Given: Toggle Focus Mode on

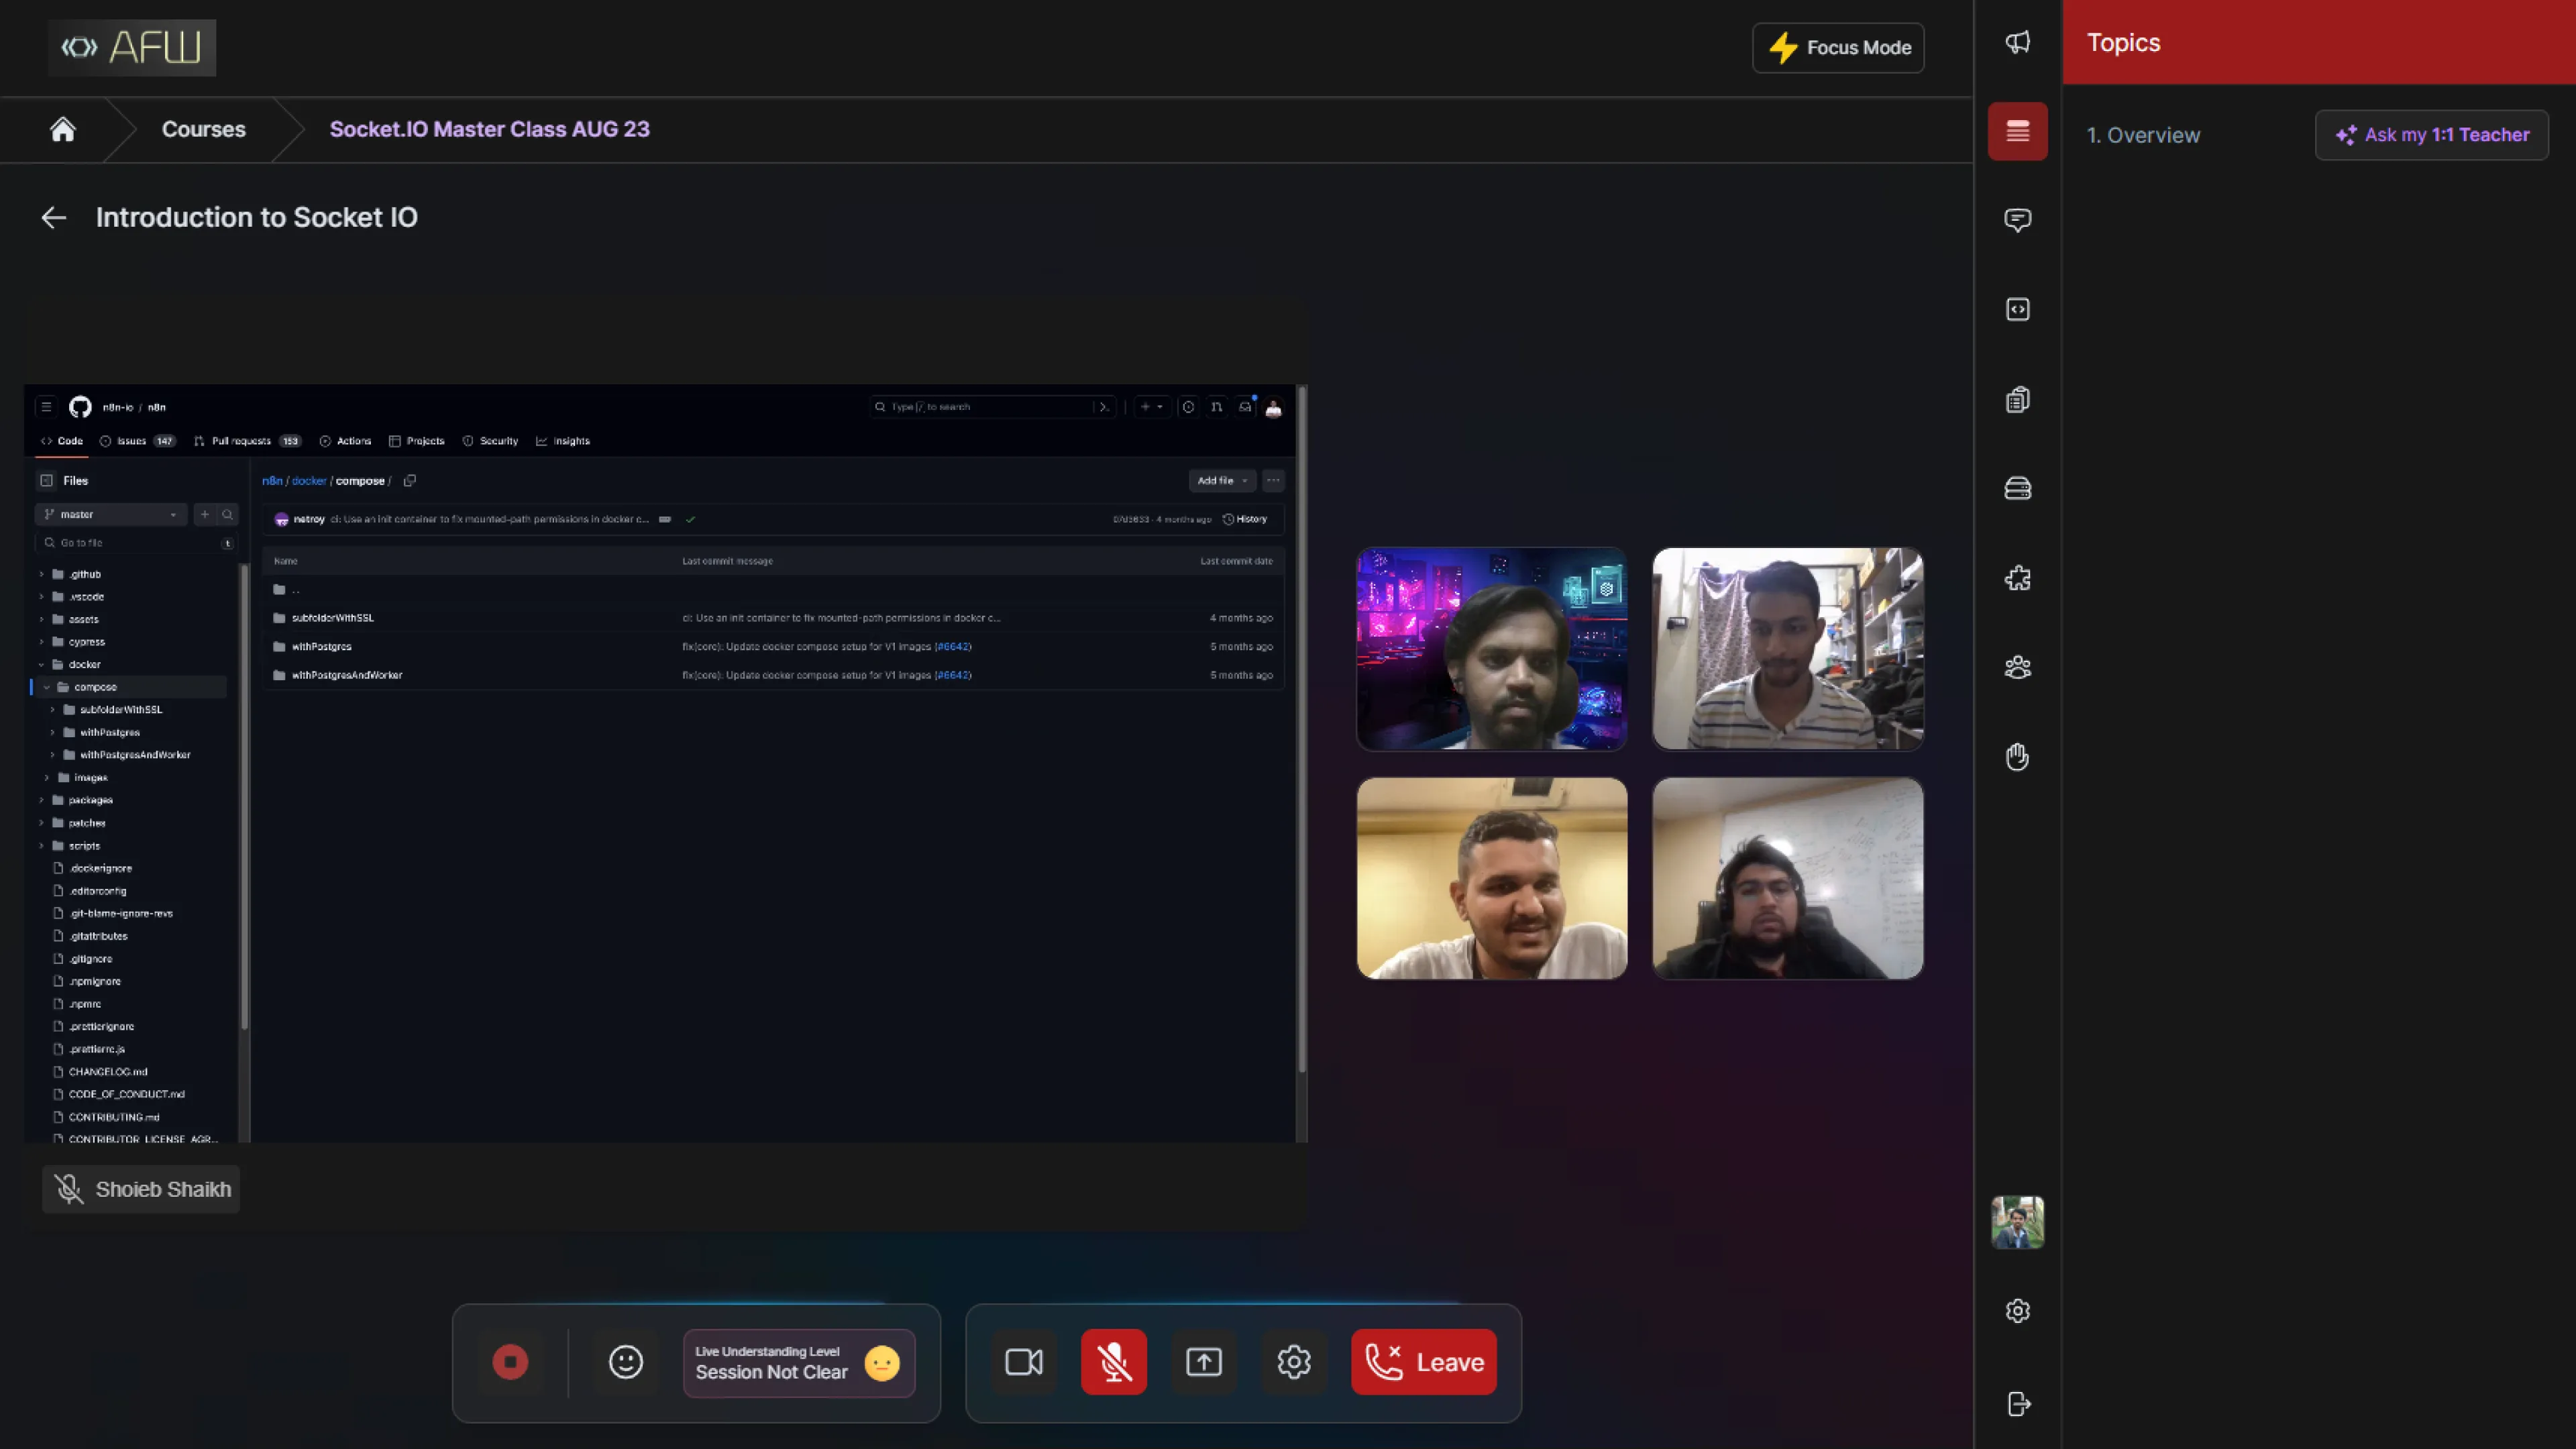Looking at the screenshot, I should tap(1838, 48).
